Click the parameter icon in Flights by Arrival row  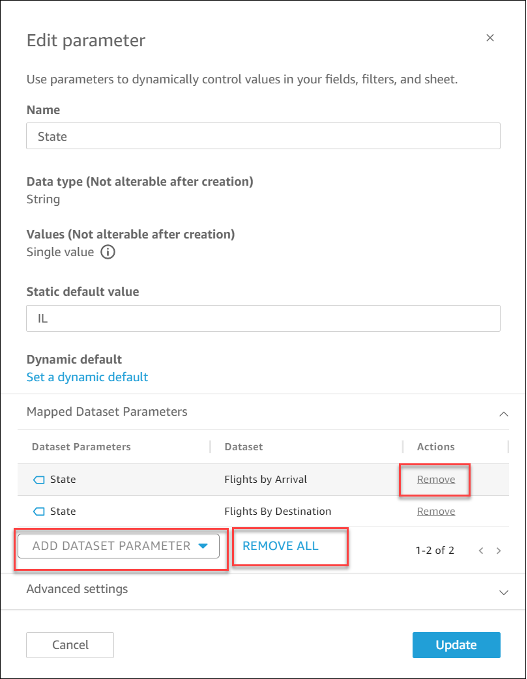[x=39, y=479]
